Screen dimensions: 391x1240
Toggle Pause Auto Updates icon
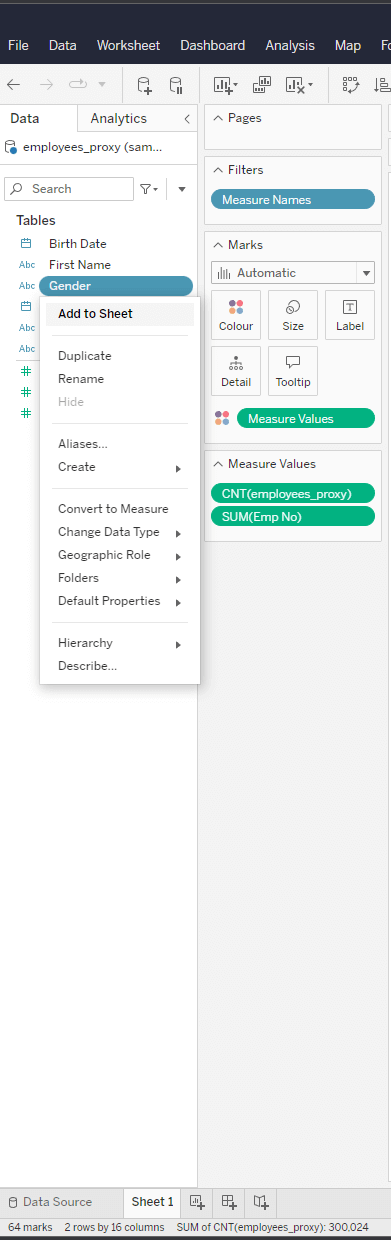[176, 85]
